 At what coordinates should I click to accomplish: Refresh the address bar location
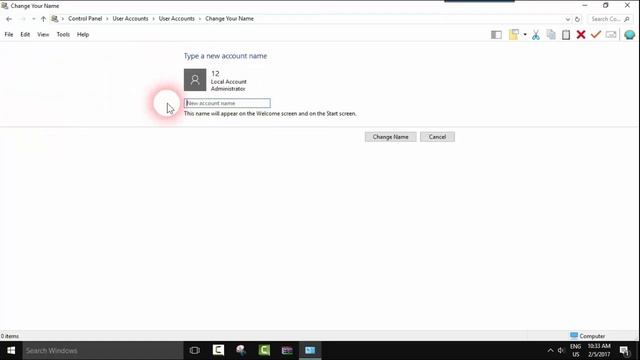[577, 19]
